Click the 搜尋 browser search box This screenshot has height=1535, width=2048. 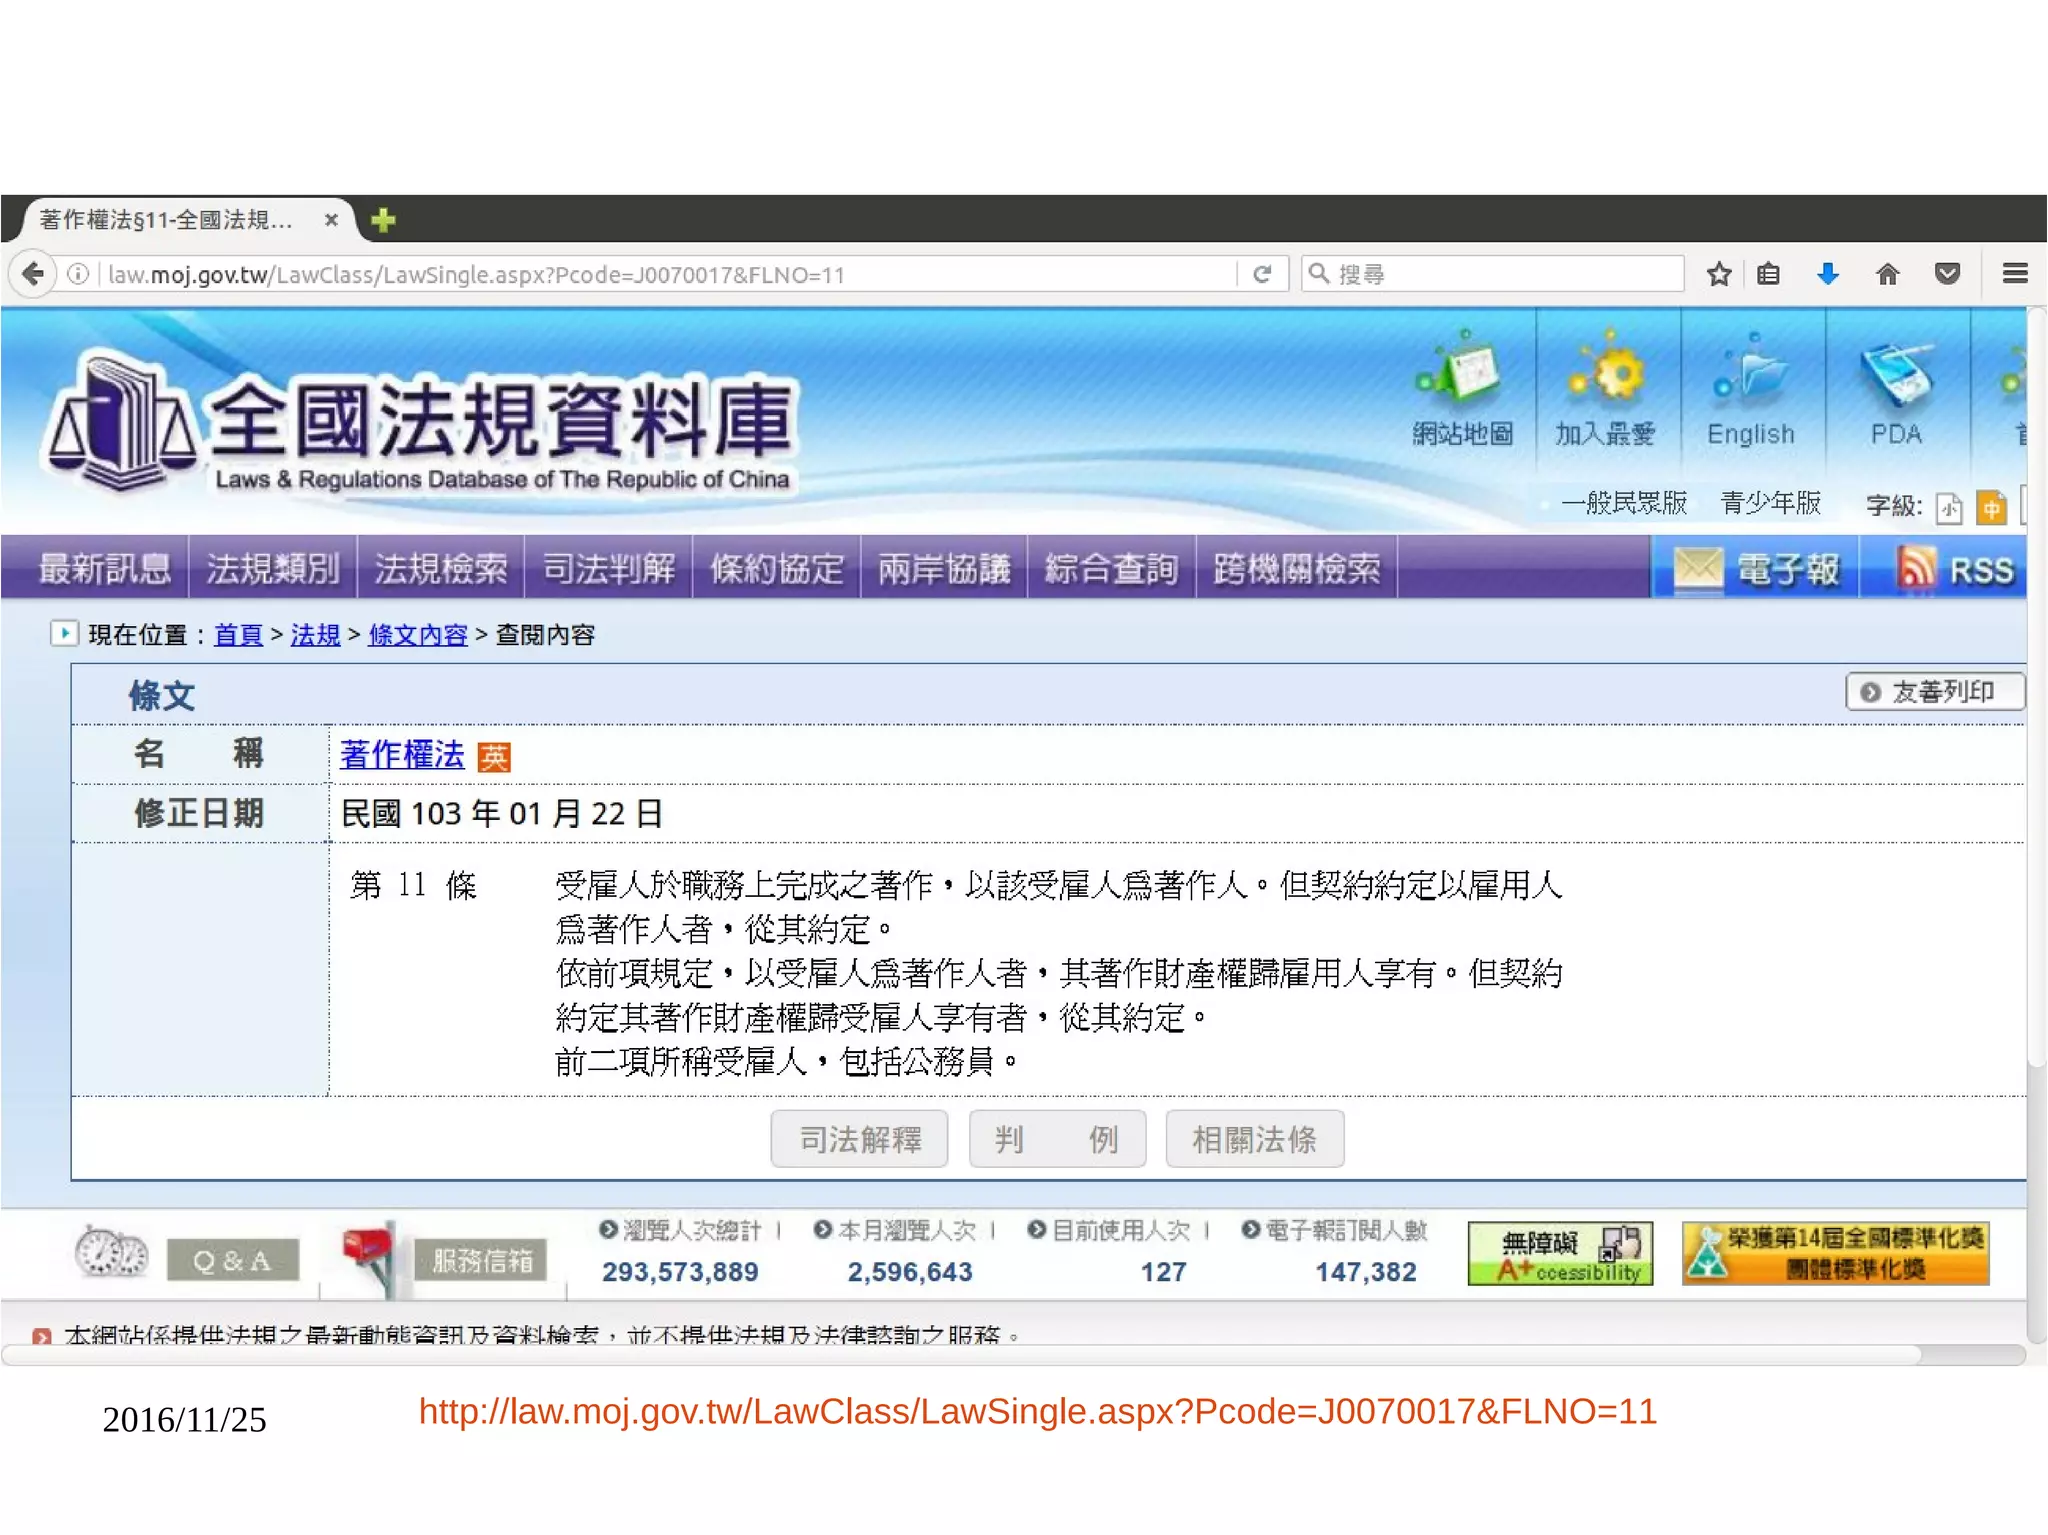[1493, 274]
